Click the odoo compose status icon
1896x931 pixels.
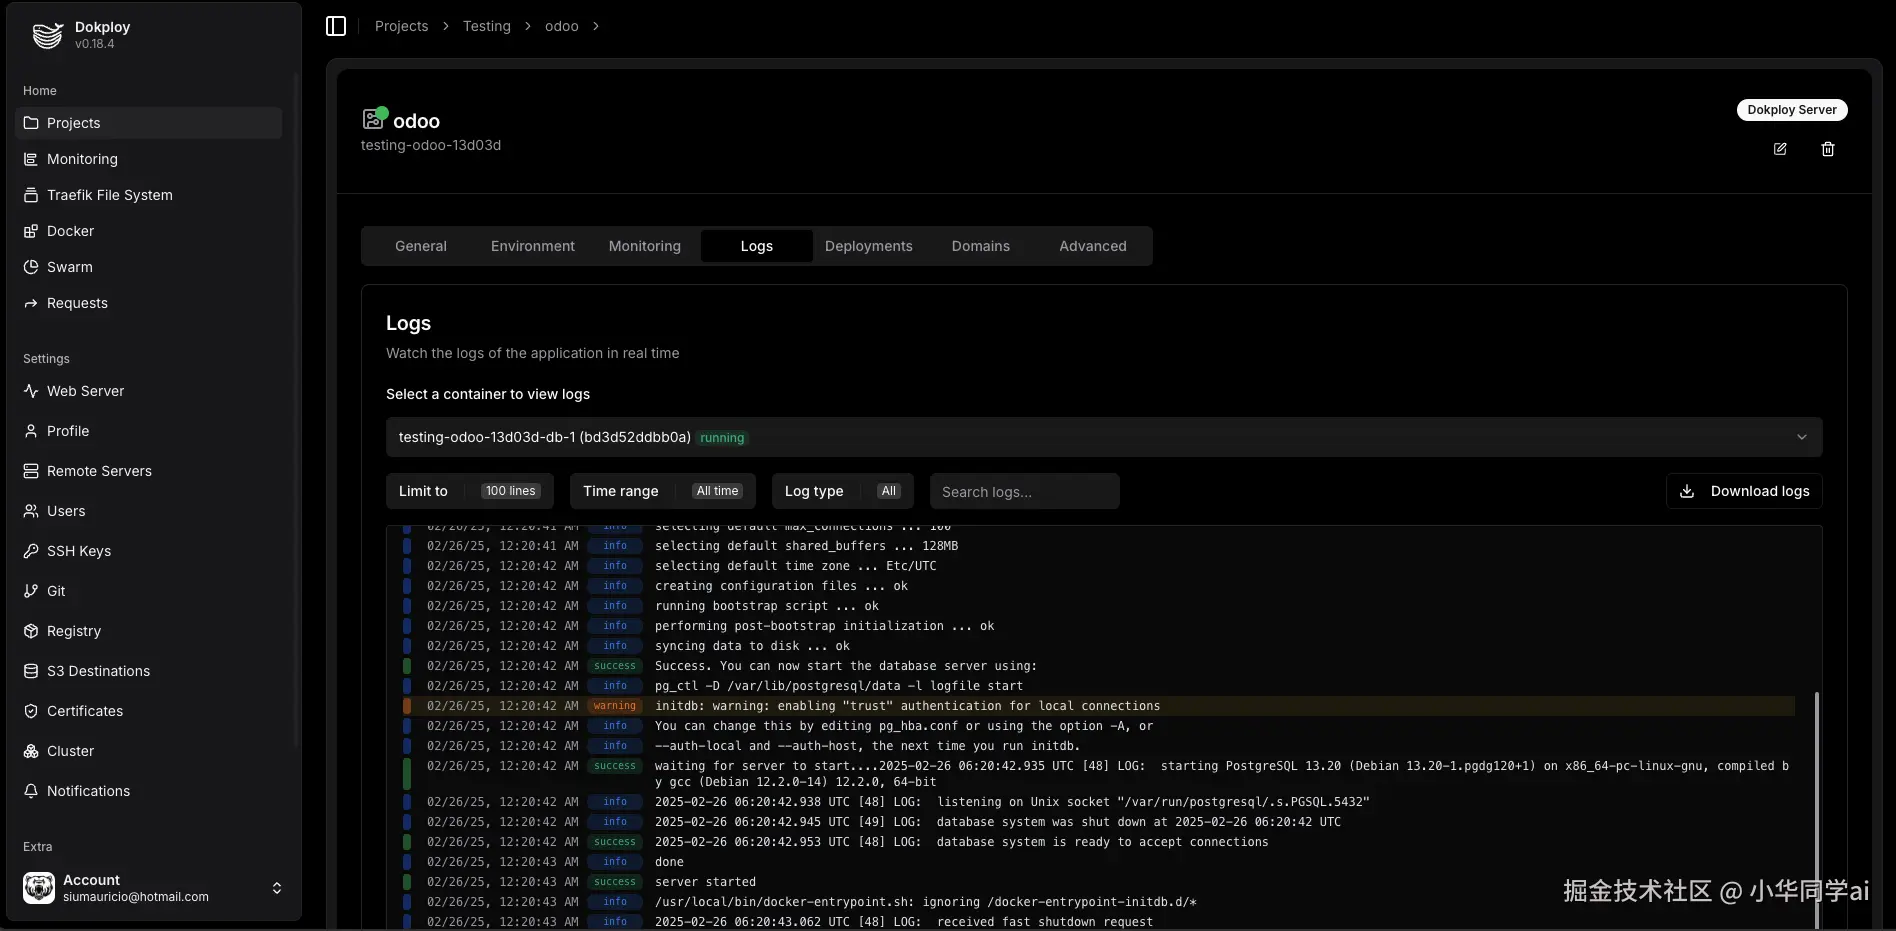pos(374,119)
